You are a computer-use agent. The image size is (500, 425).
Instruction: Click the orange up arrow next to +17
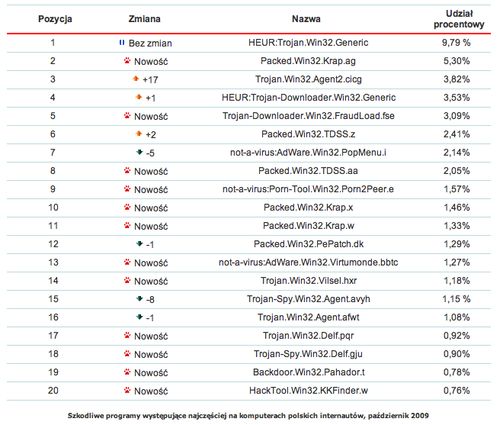tap(136, 79)
